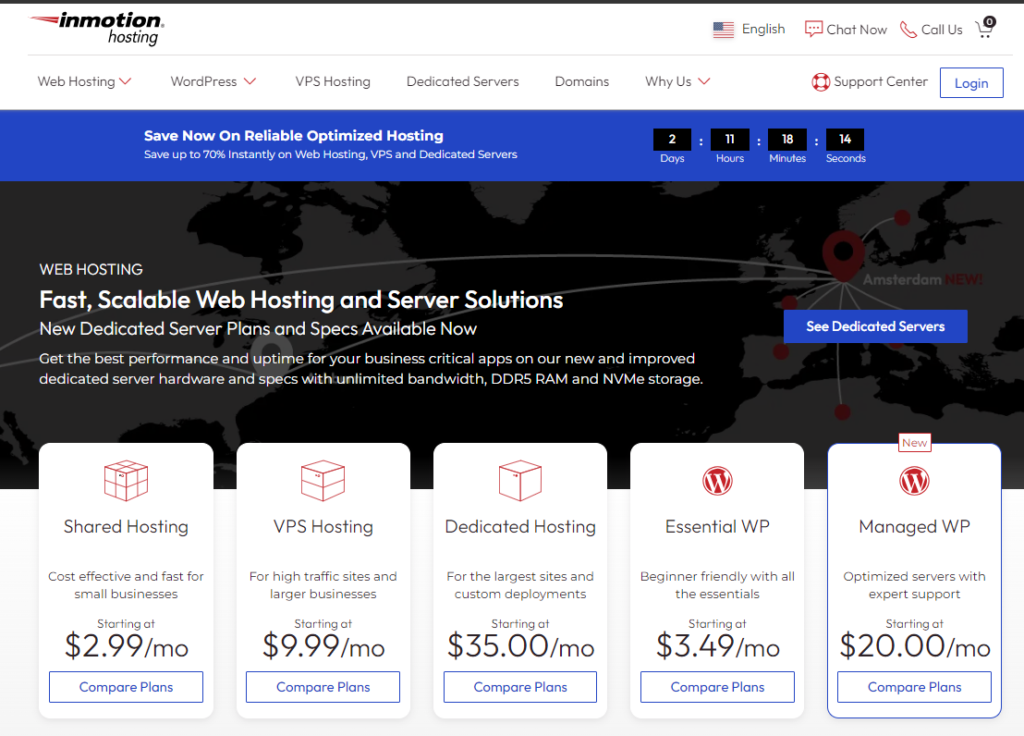The height and width of the screenshot is (736, 1024).
Task: Open the Support Center link
Action: pos(880,82)
